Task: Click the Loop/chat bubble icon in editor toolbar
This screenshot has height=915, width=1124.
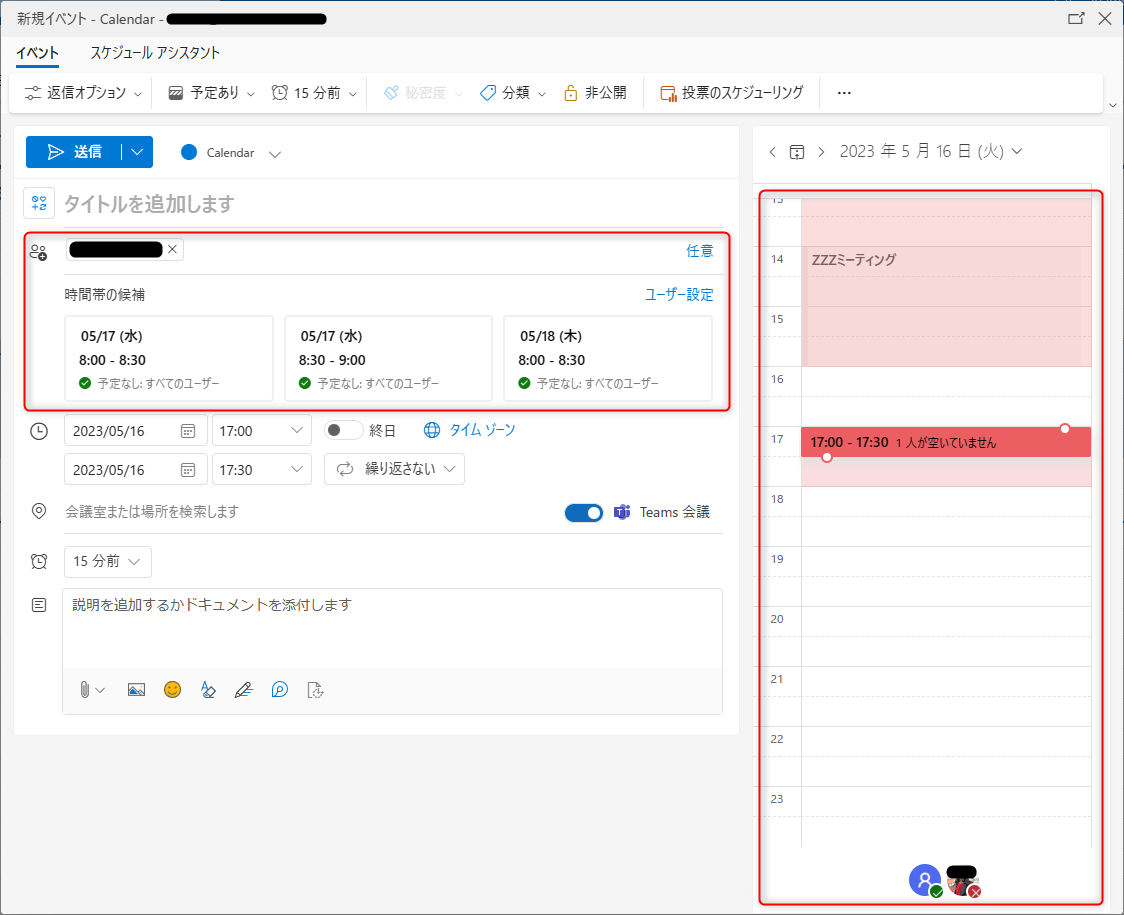Action: coord(280,690)
